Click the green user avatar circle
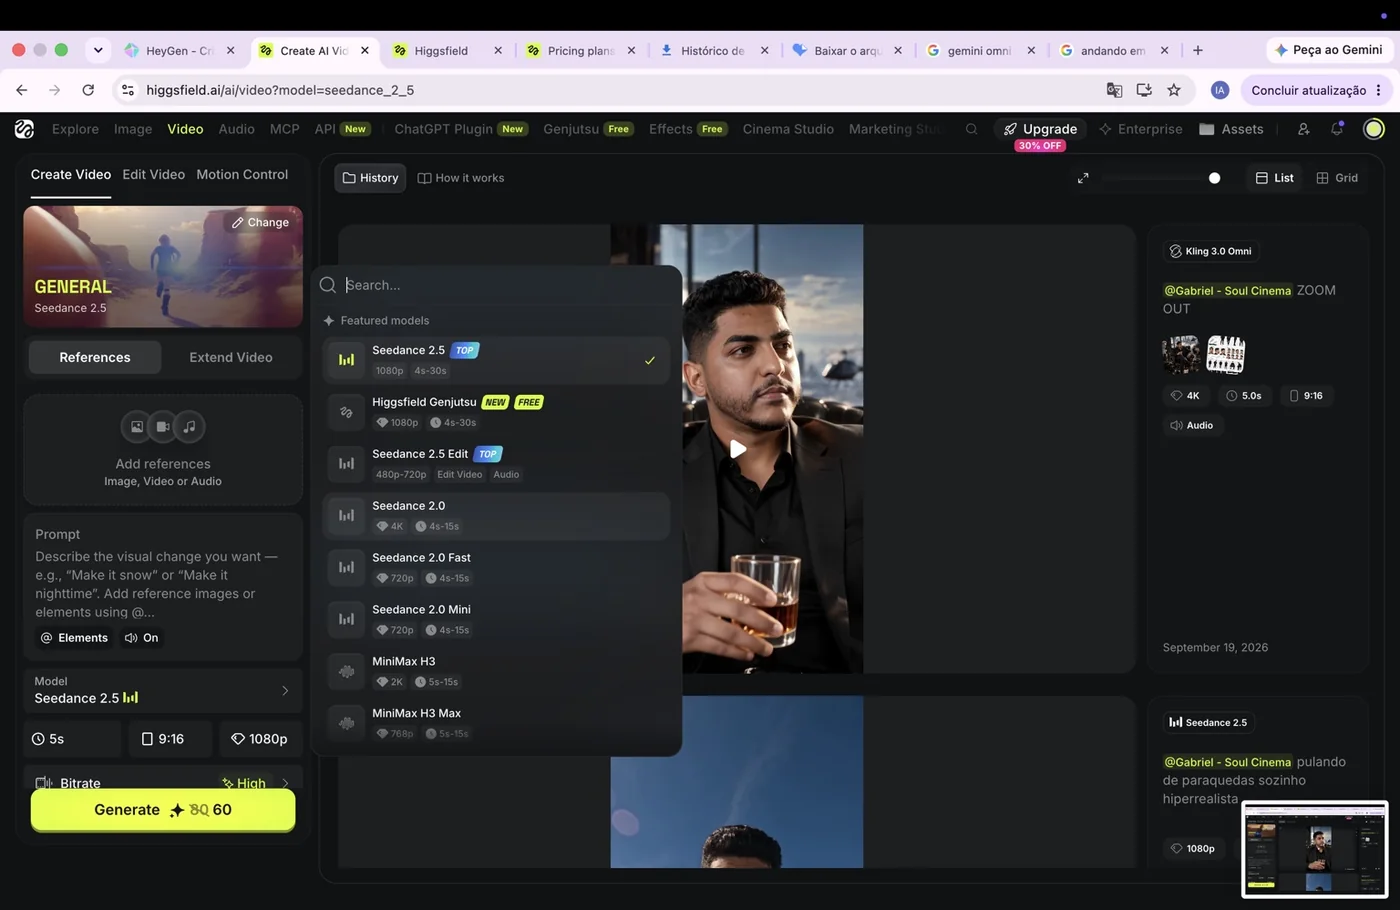The image size is (1400, 910). [1374, 129]
